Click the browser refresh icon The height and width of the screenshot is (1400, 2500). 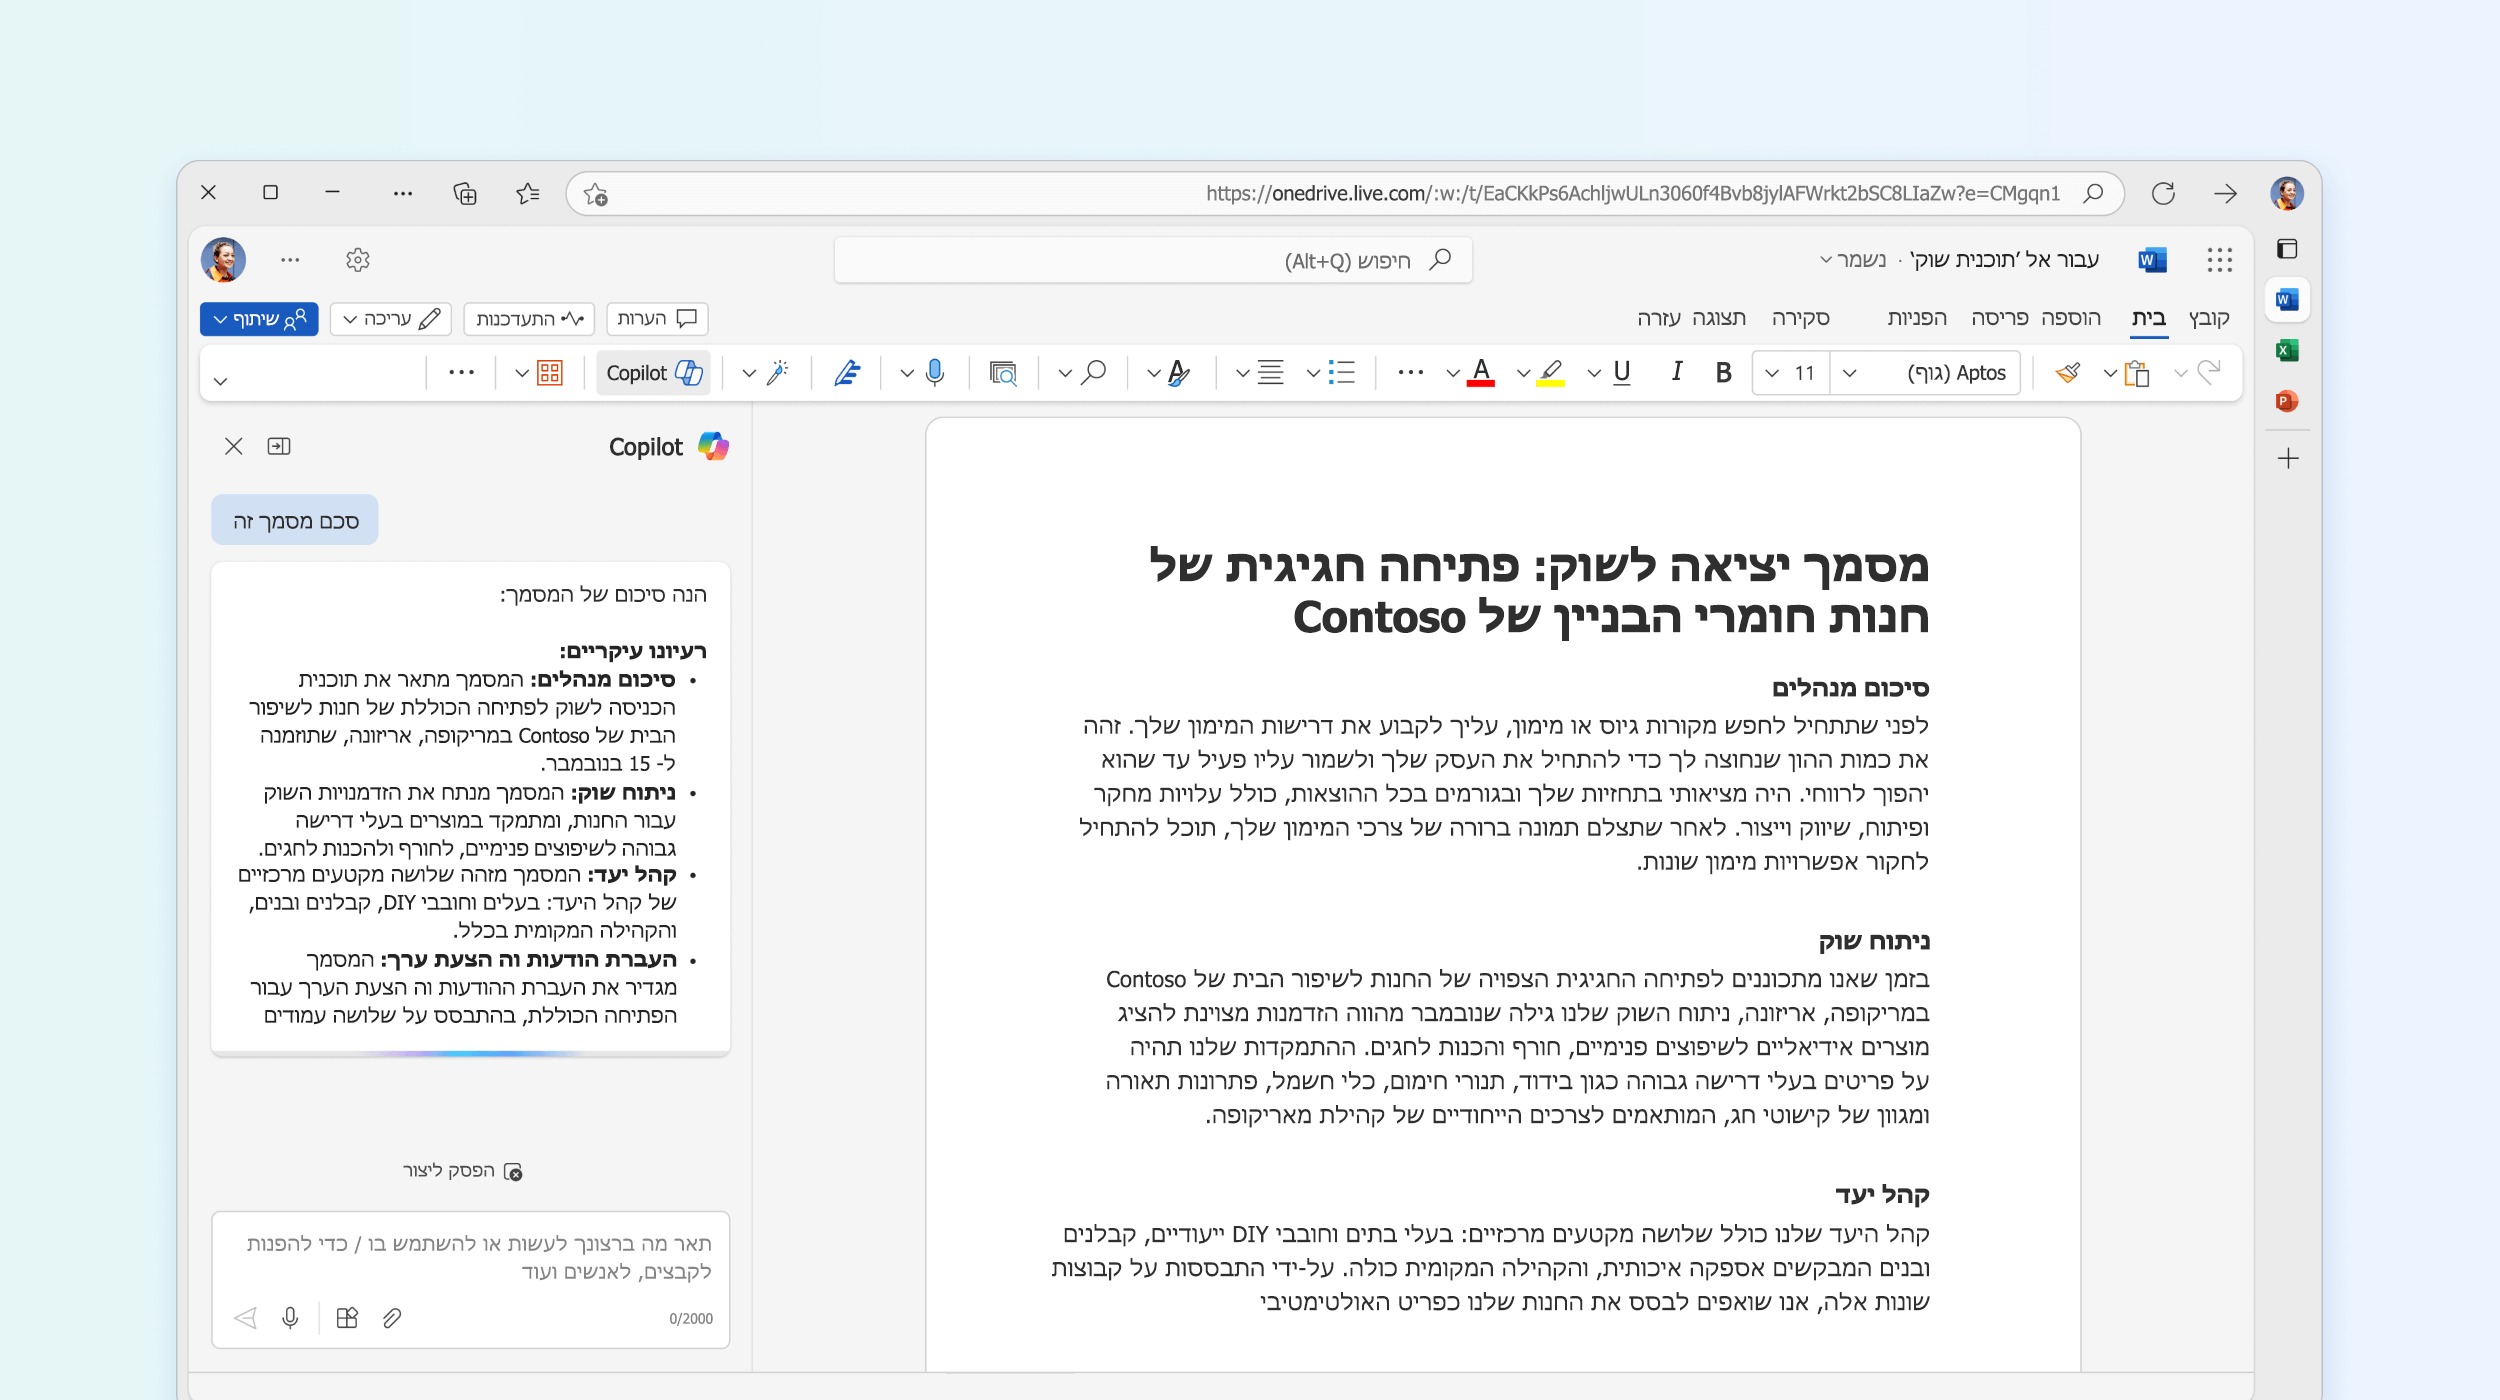(x=2163, y=193)
